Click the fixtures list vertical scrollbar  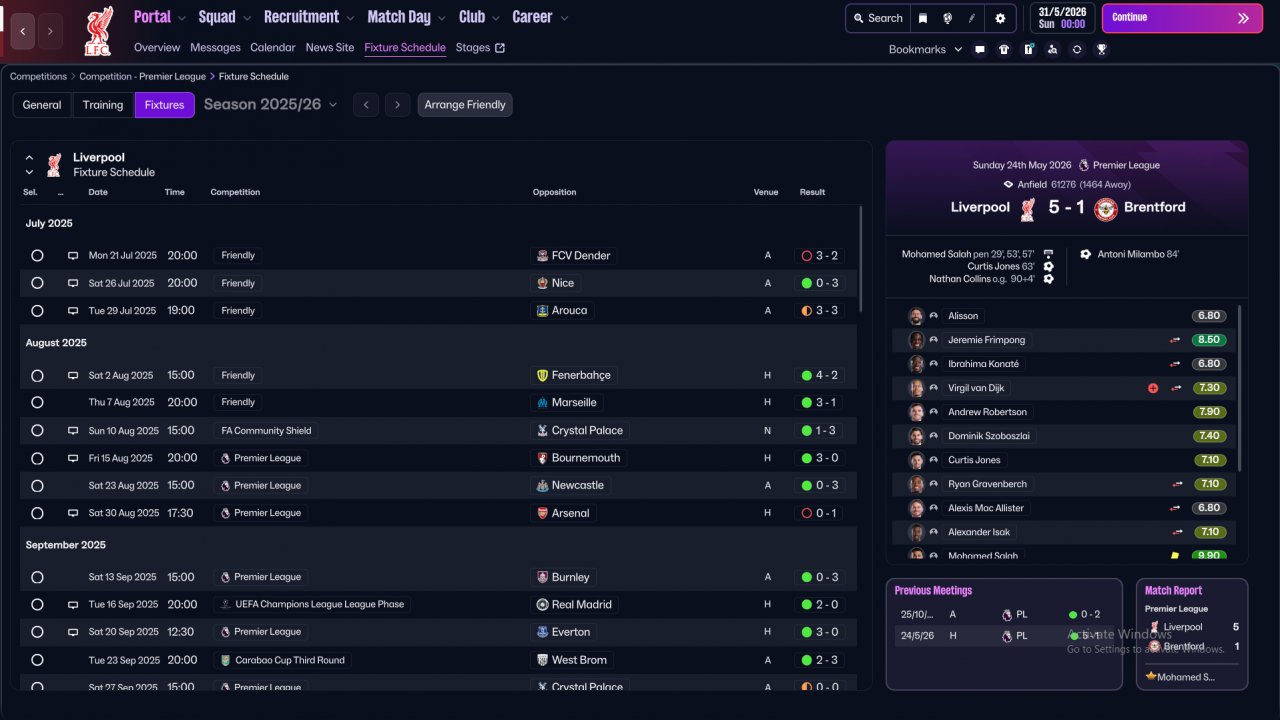pos(860,260)
